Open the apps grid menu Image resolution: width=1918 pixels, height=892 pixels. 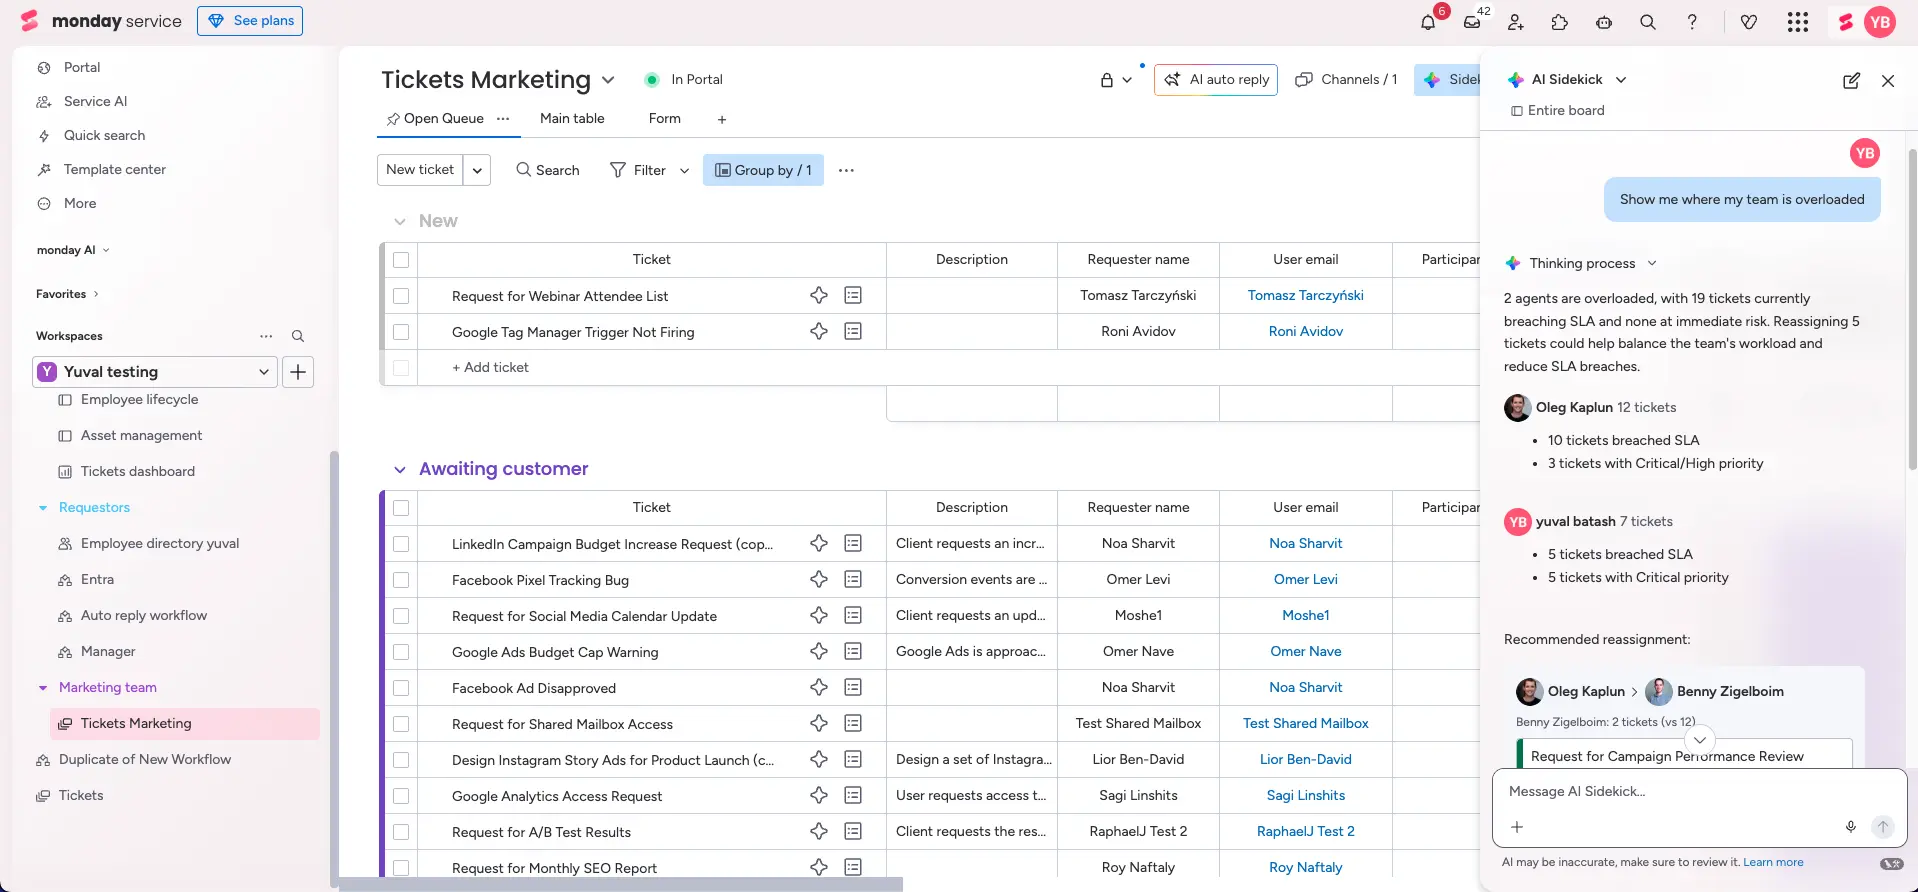click(x=1797, y=22)
